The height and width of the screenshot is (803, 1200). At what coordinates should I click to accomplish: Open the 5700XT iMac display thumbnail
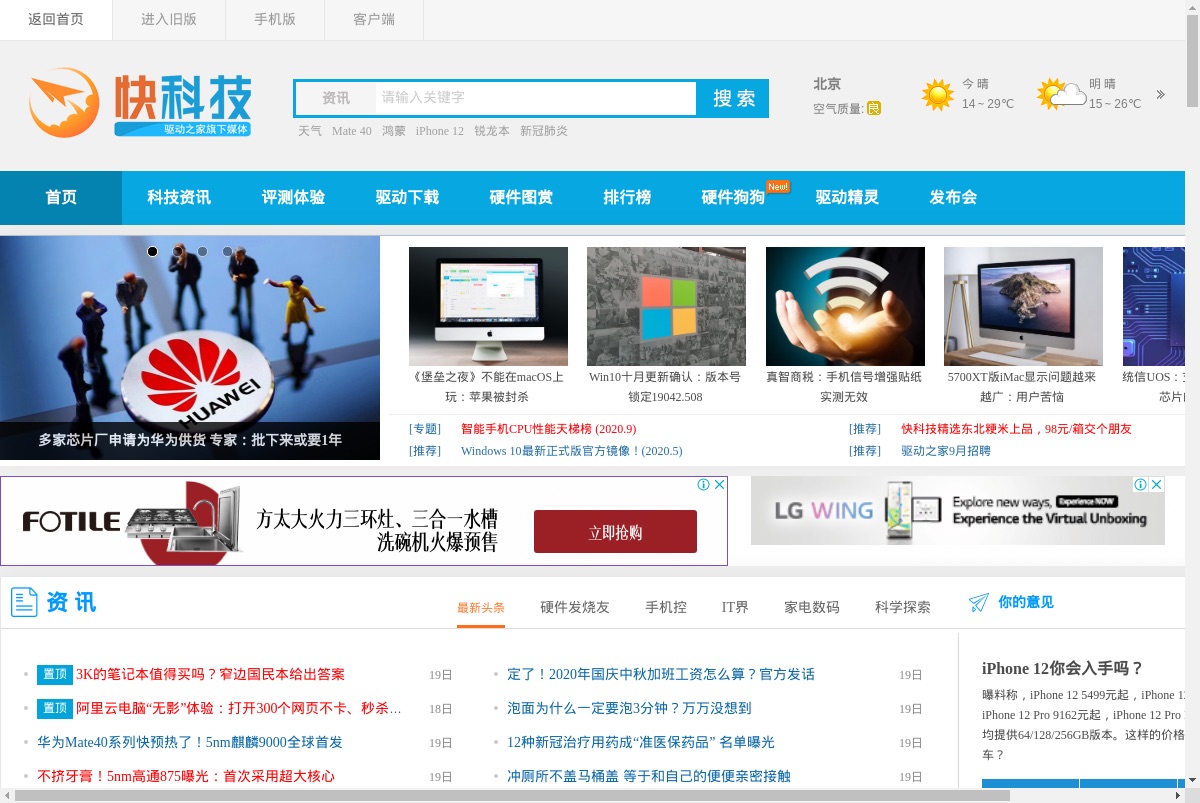[x=1023, y=306]
